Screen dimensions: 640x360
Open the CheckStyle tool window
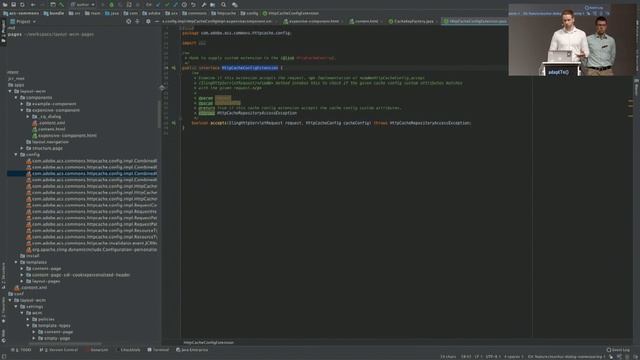129,350
